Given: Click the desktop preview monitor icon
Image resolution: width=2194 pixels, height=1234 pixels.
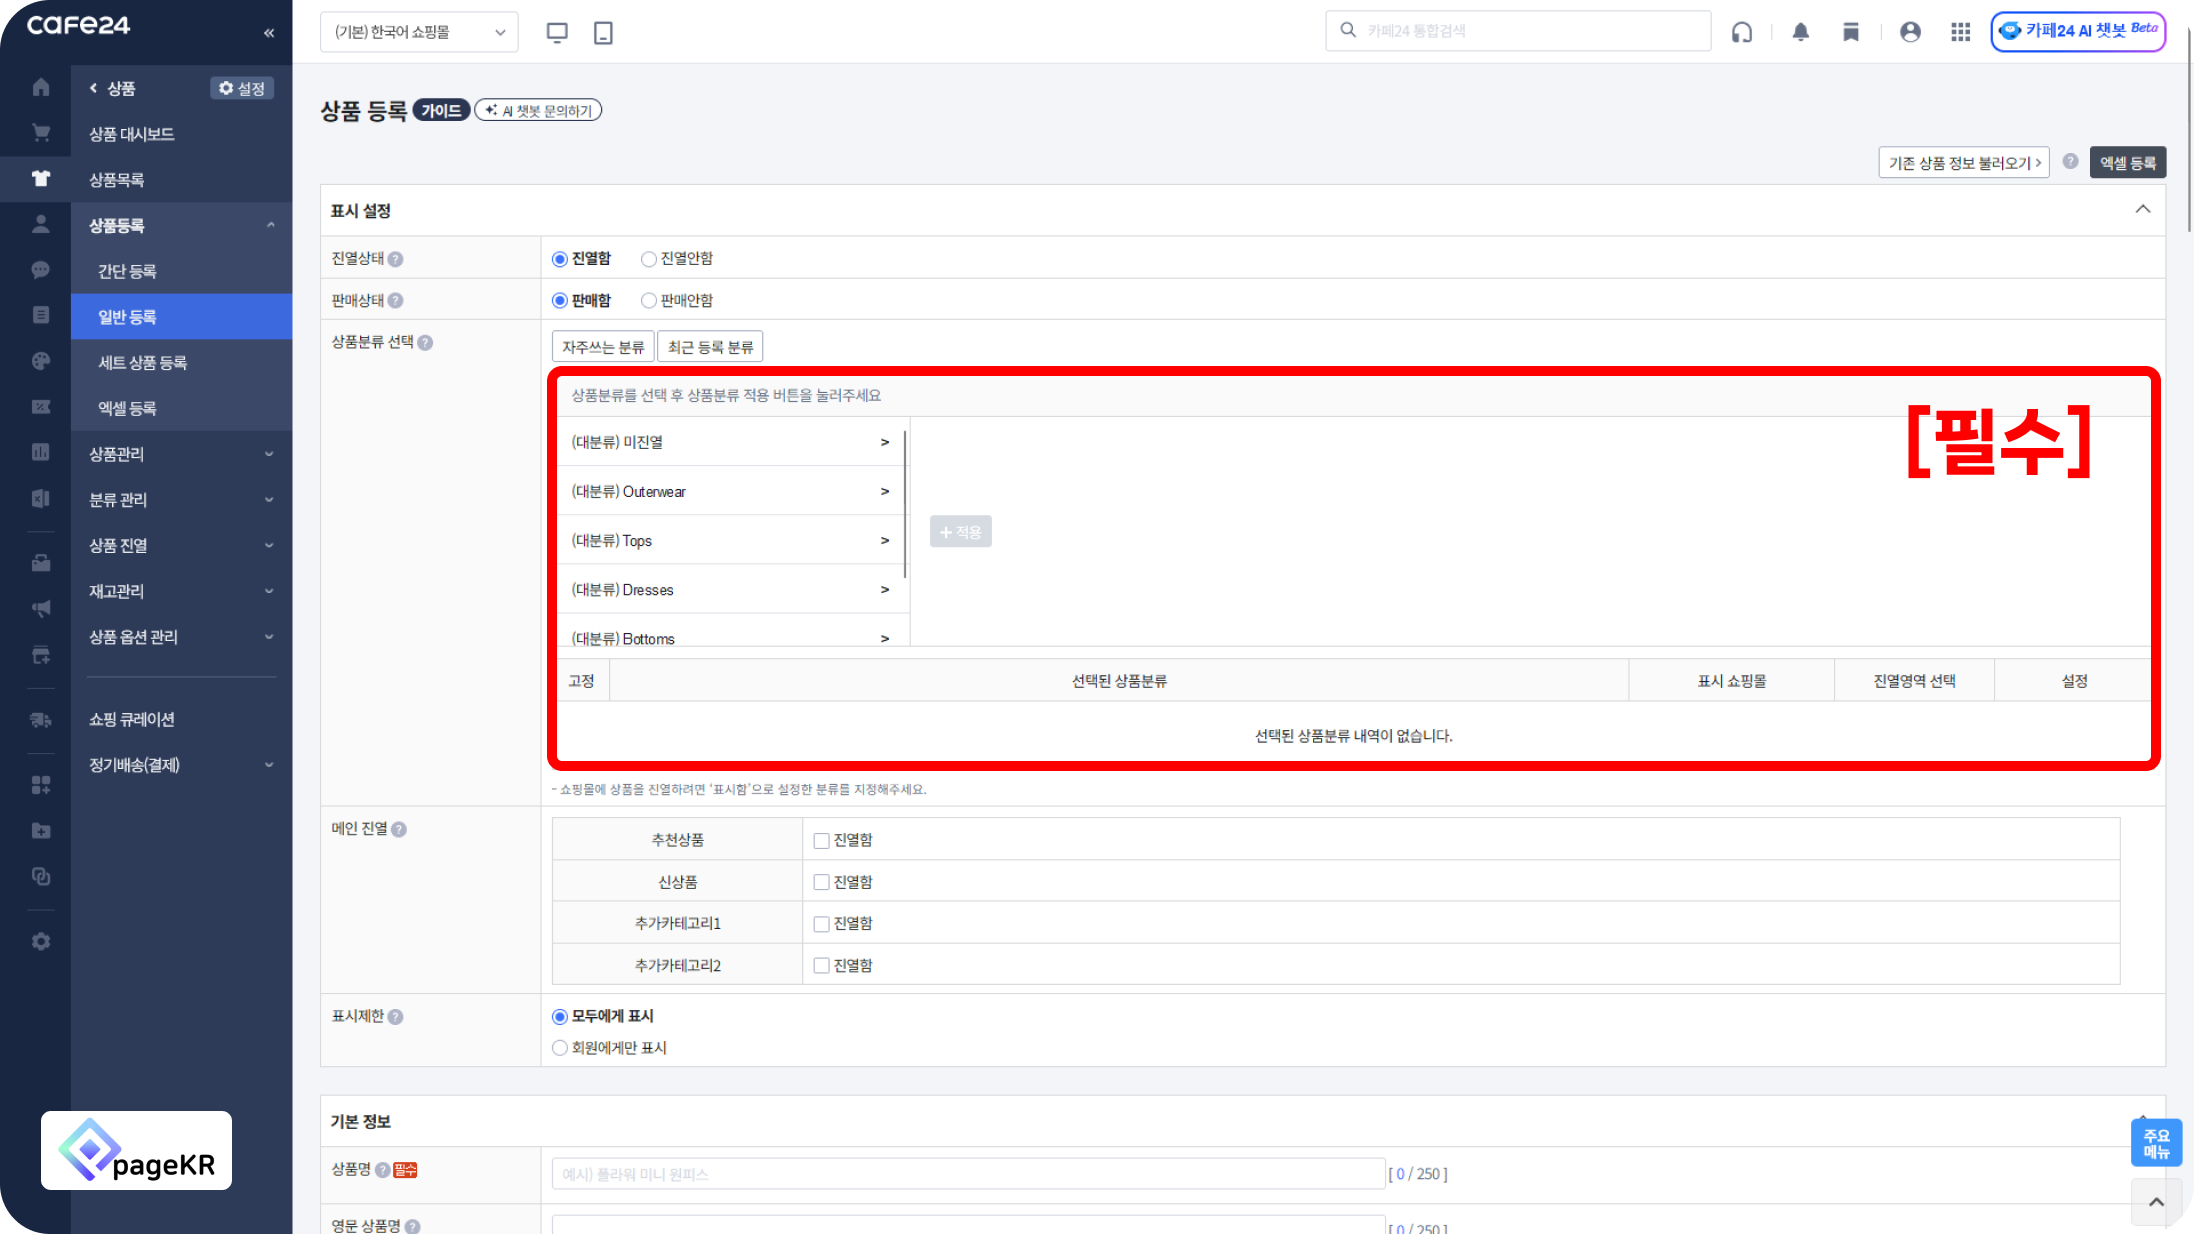Looking at the screenshot, I should coord(557,32).
